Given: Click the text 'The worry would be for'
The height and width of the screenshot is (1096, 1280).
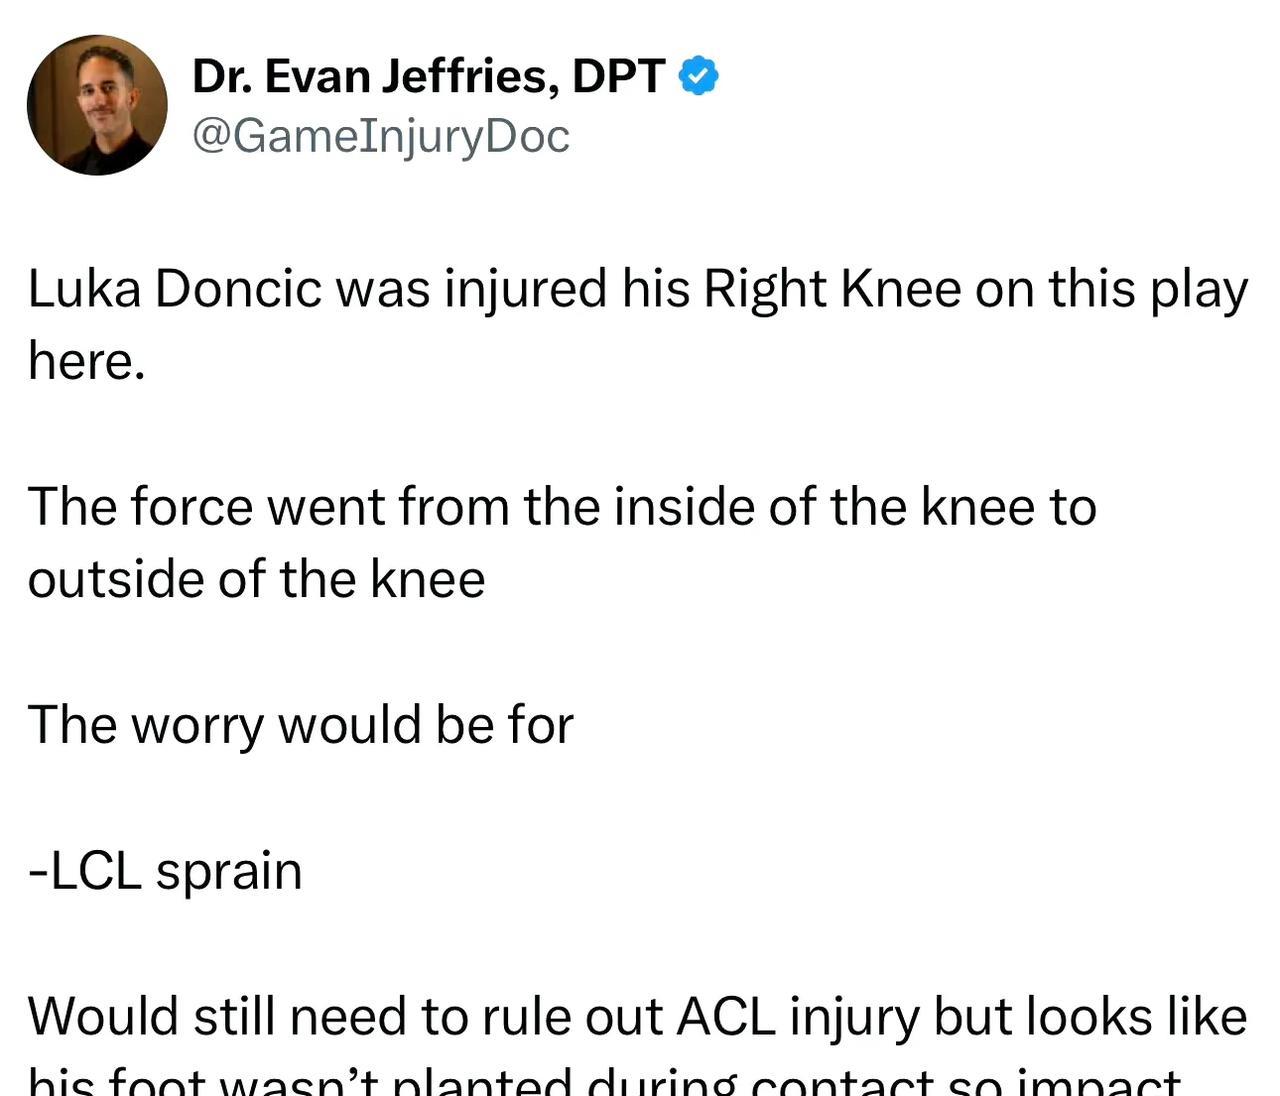Looking at the screenshot, I should click(x=301, y=725).
